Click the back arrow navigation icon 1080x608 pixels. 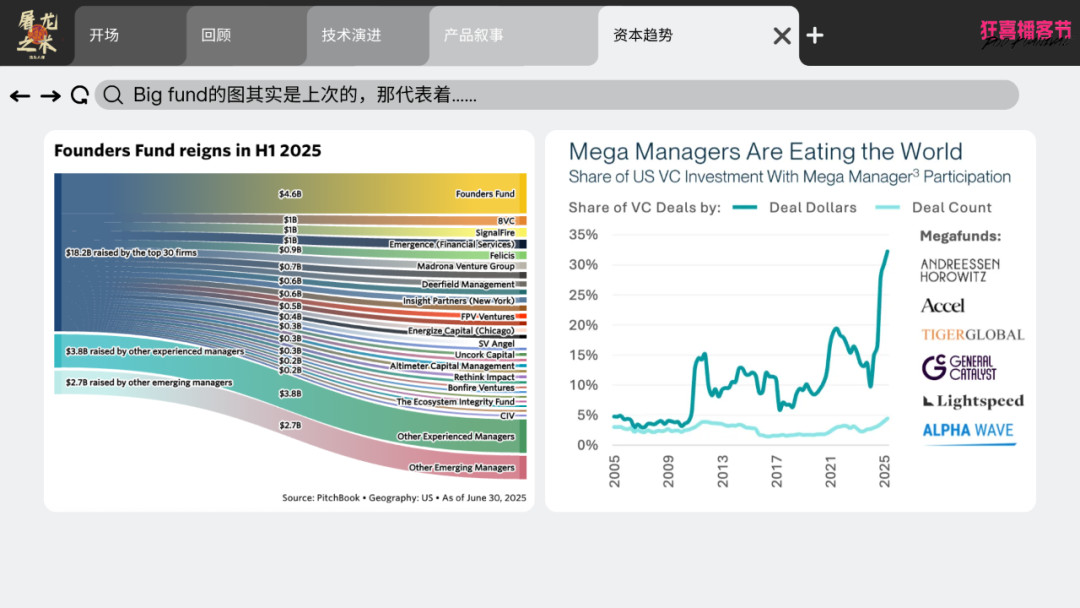pyautogui.click(x=20, y=96)
